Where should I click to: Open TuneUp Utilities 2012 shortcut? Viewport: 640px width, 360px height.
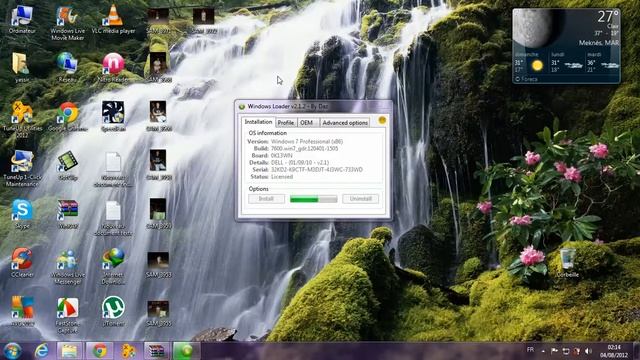[x=22, y=119]
